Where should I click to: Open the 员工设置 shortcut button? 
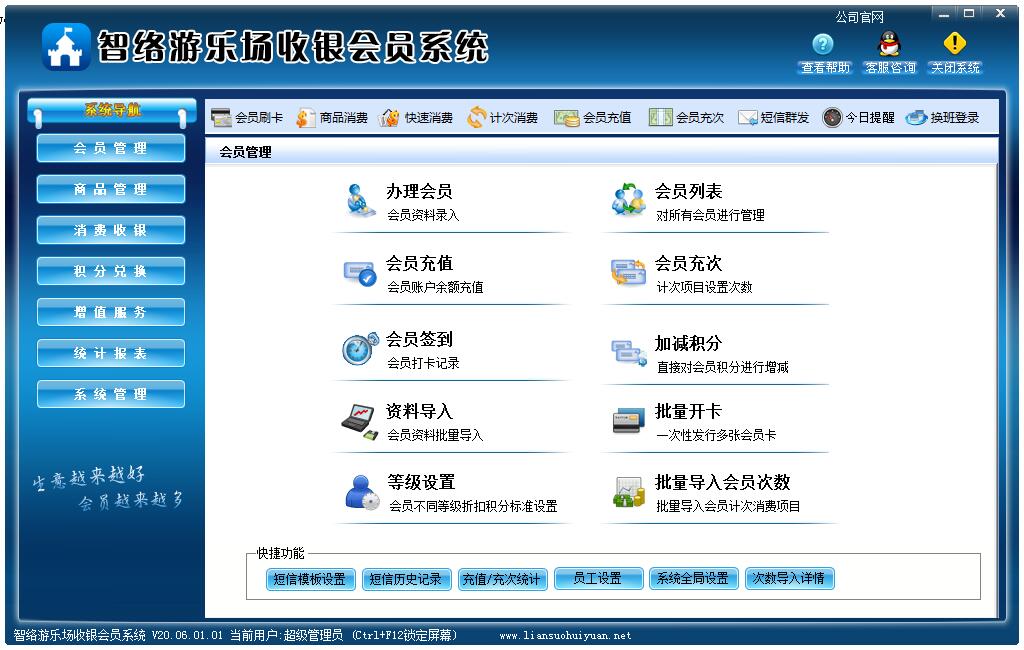point(598,578)
